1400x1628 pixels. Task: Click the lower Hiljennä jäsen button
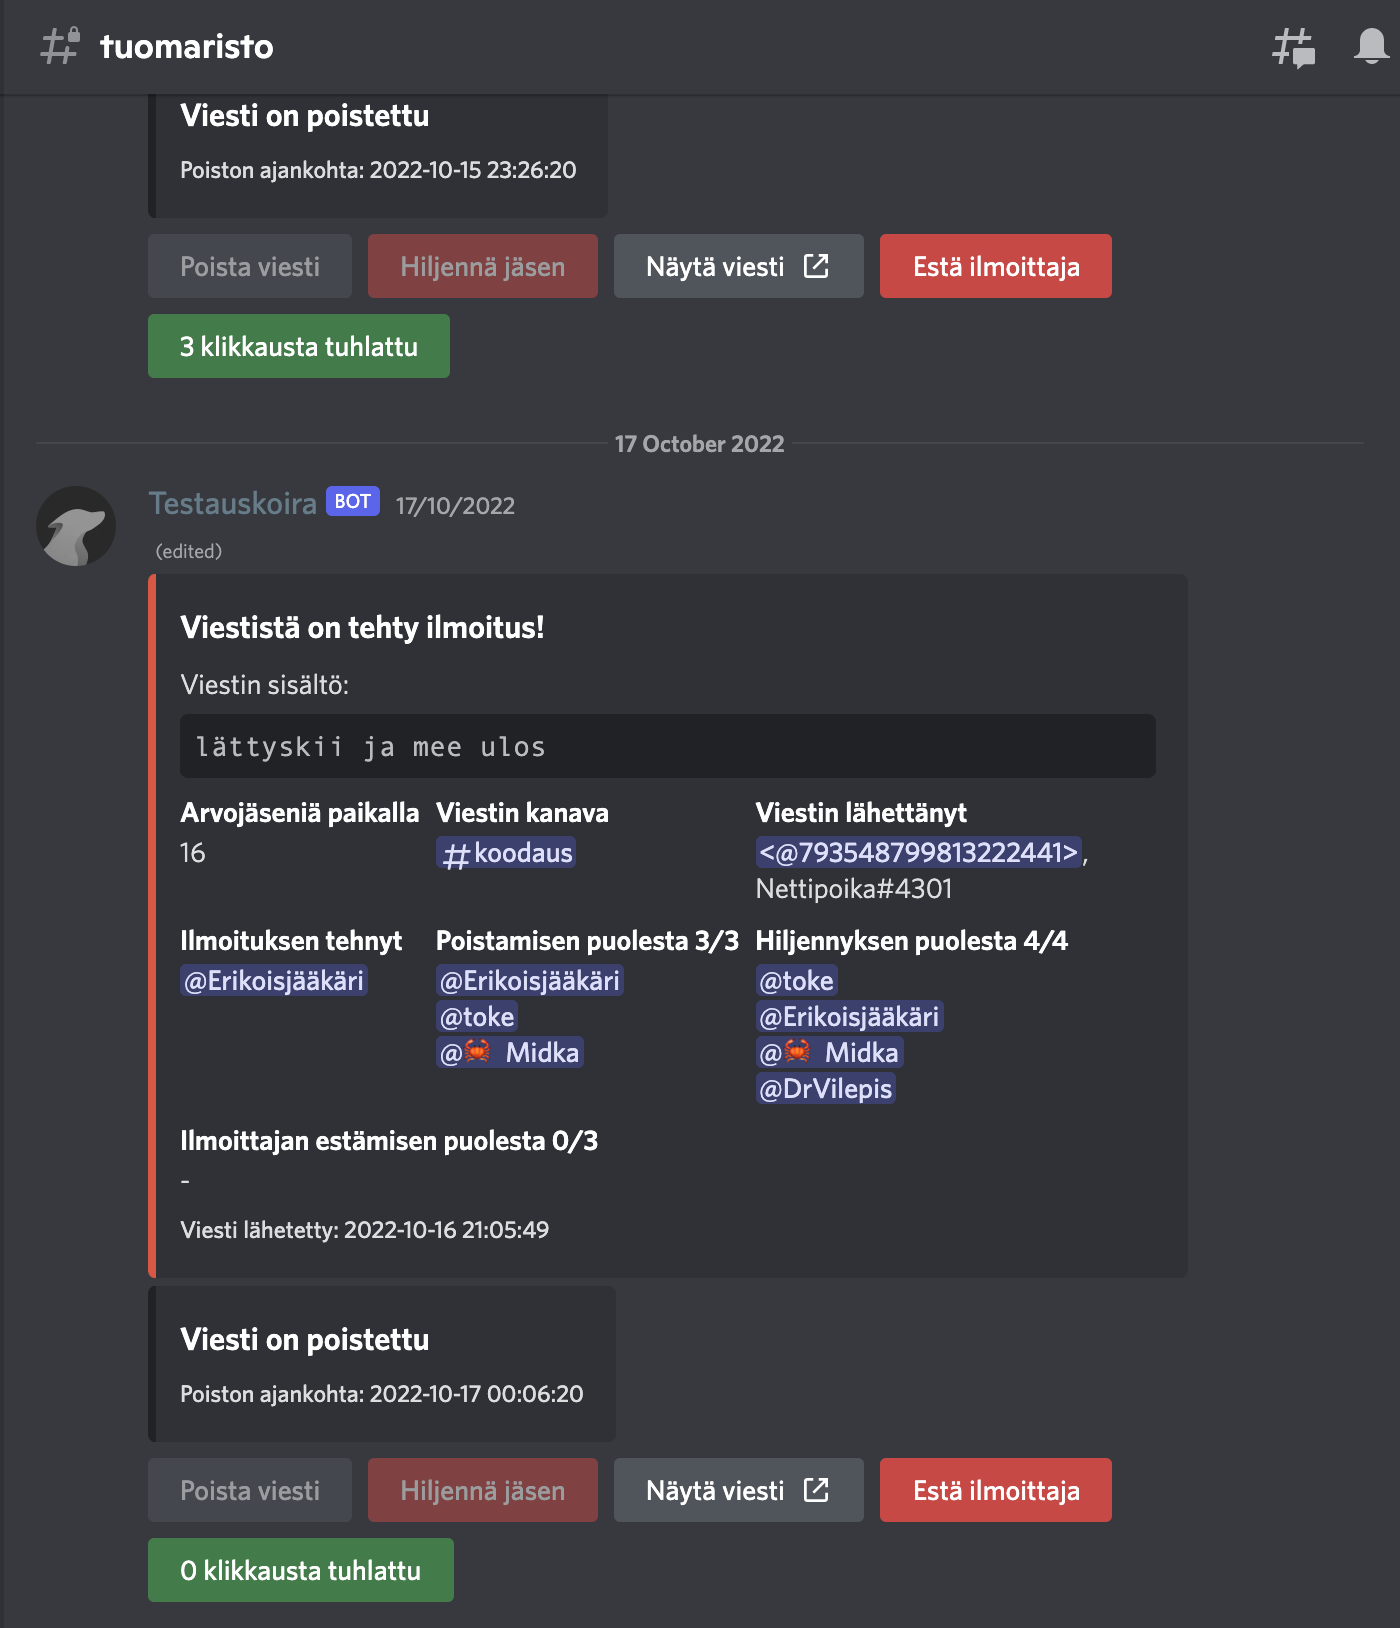483,1490
